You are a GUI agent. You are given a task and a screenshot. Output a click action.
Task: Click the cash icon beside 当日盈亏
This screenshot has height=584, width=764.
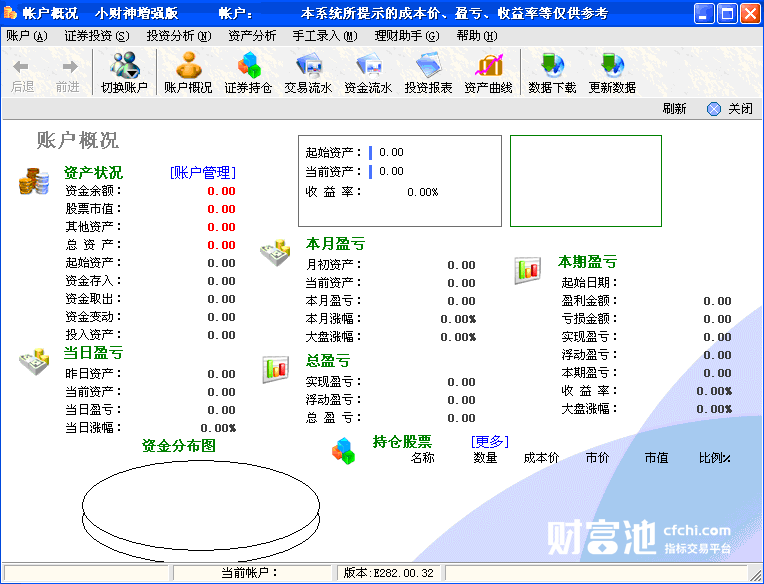coord(34,361)
